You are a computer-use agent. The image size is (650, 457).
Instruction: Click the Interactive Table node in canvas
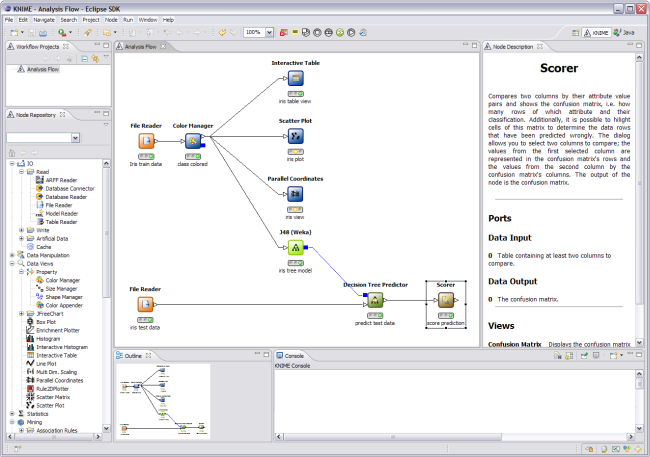295,78
